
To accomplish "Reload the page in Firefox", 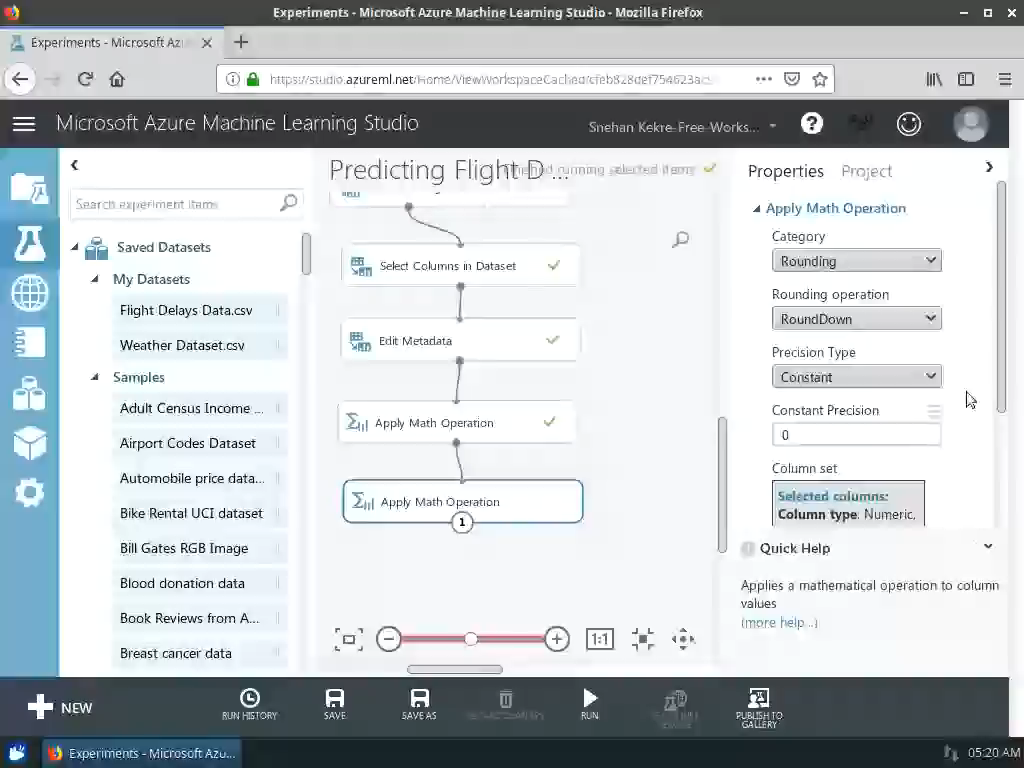I will [x=85, y=79].
